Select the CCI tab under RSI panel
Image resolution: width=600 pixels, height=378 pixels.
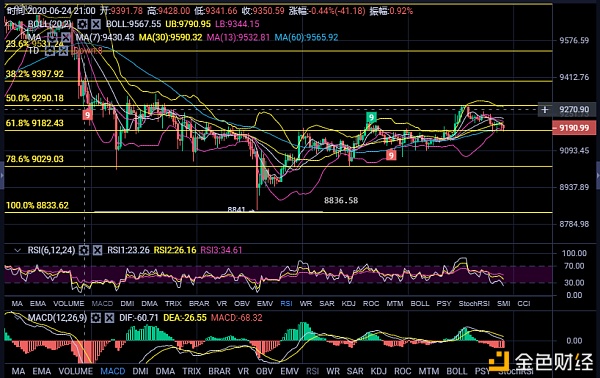[524, 303]
